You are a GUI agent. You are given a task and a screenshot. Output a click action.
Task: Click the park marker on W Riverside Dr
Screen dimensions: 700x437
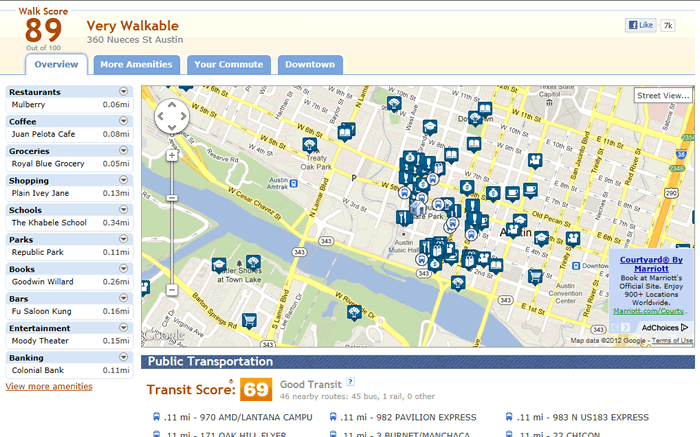(354, 312)
